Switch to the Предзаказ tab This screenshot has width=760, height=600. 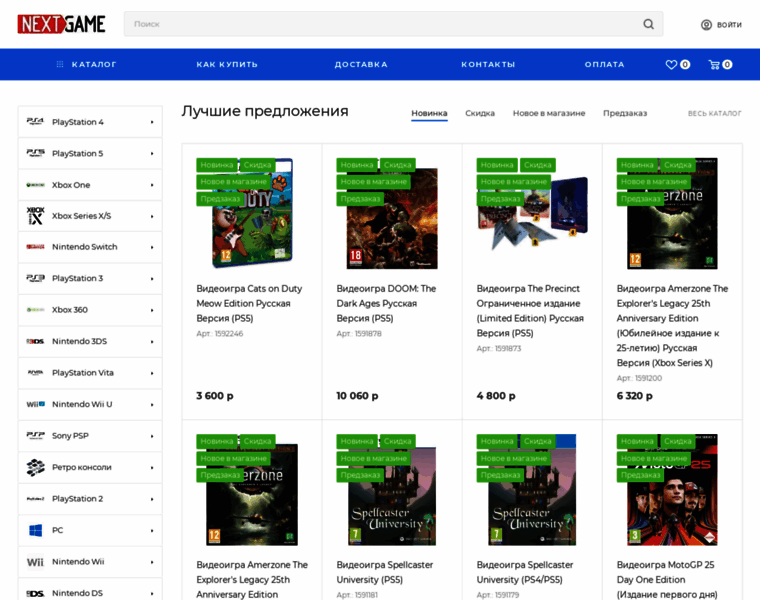[625, 113]
